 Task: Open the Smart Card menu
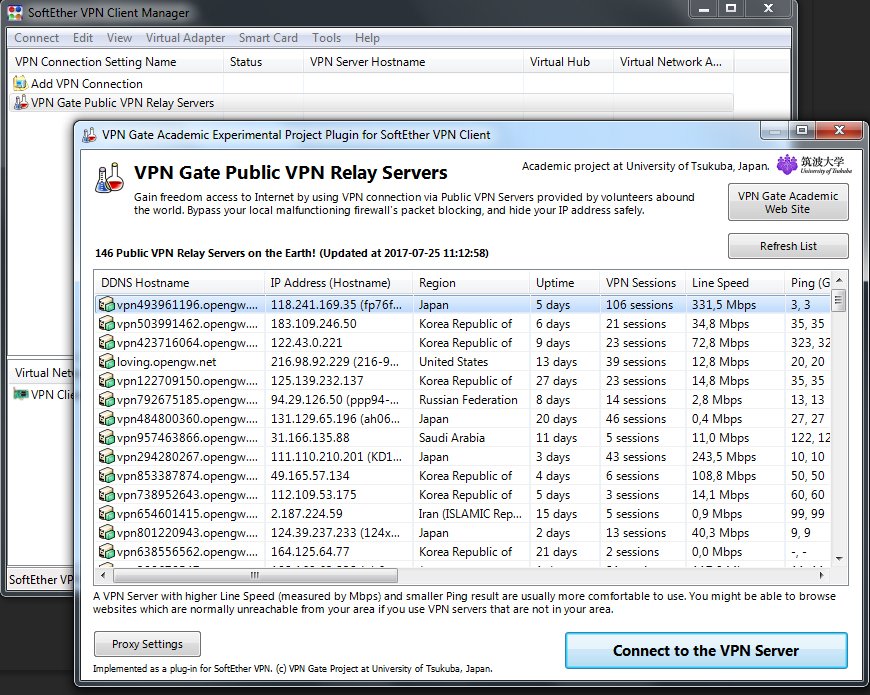pos(268,38)
